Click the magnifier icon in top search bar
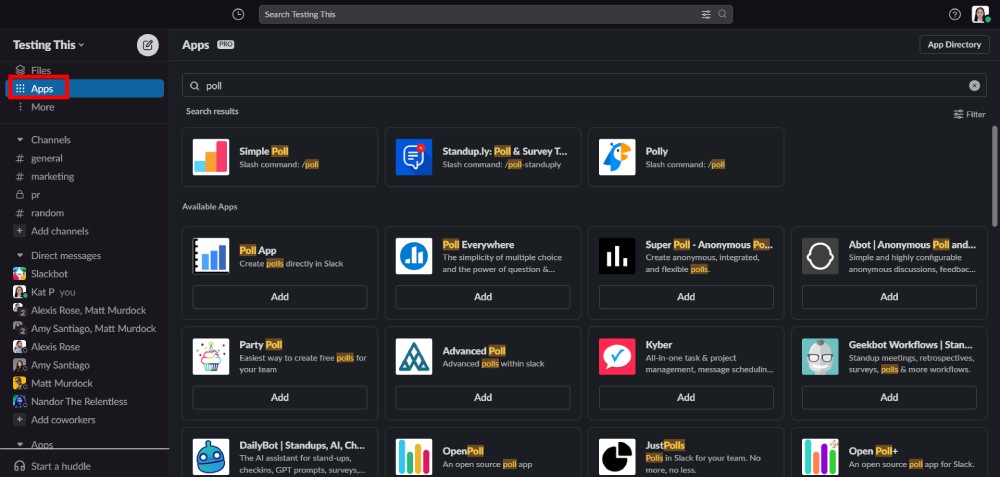The width and height of the screenshot is (1000, 477). 722,14
